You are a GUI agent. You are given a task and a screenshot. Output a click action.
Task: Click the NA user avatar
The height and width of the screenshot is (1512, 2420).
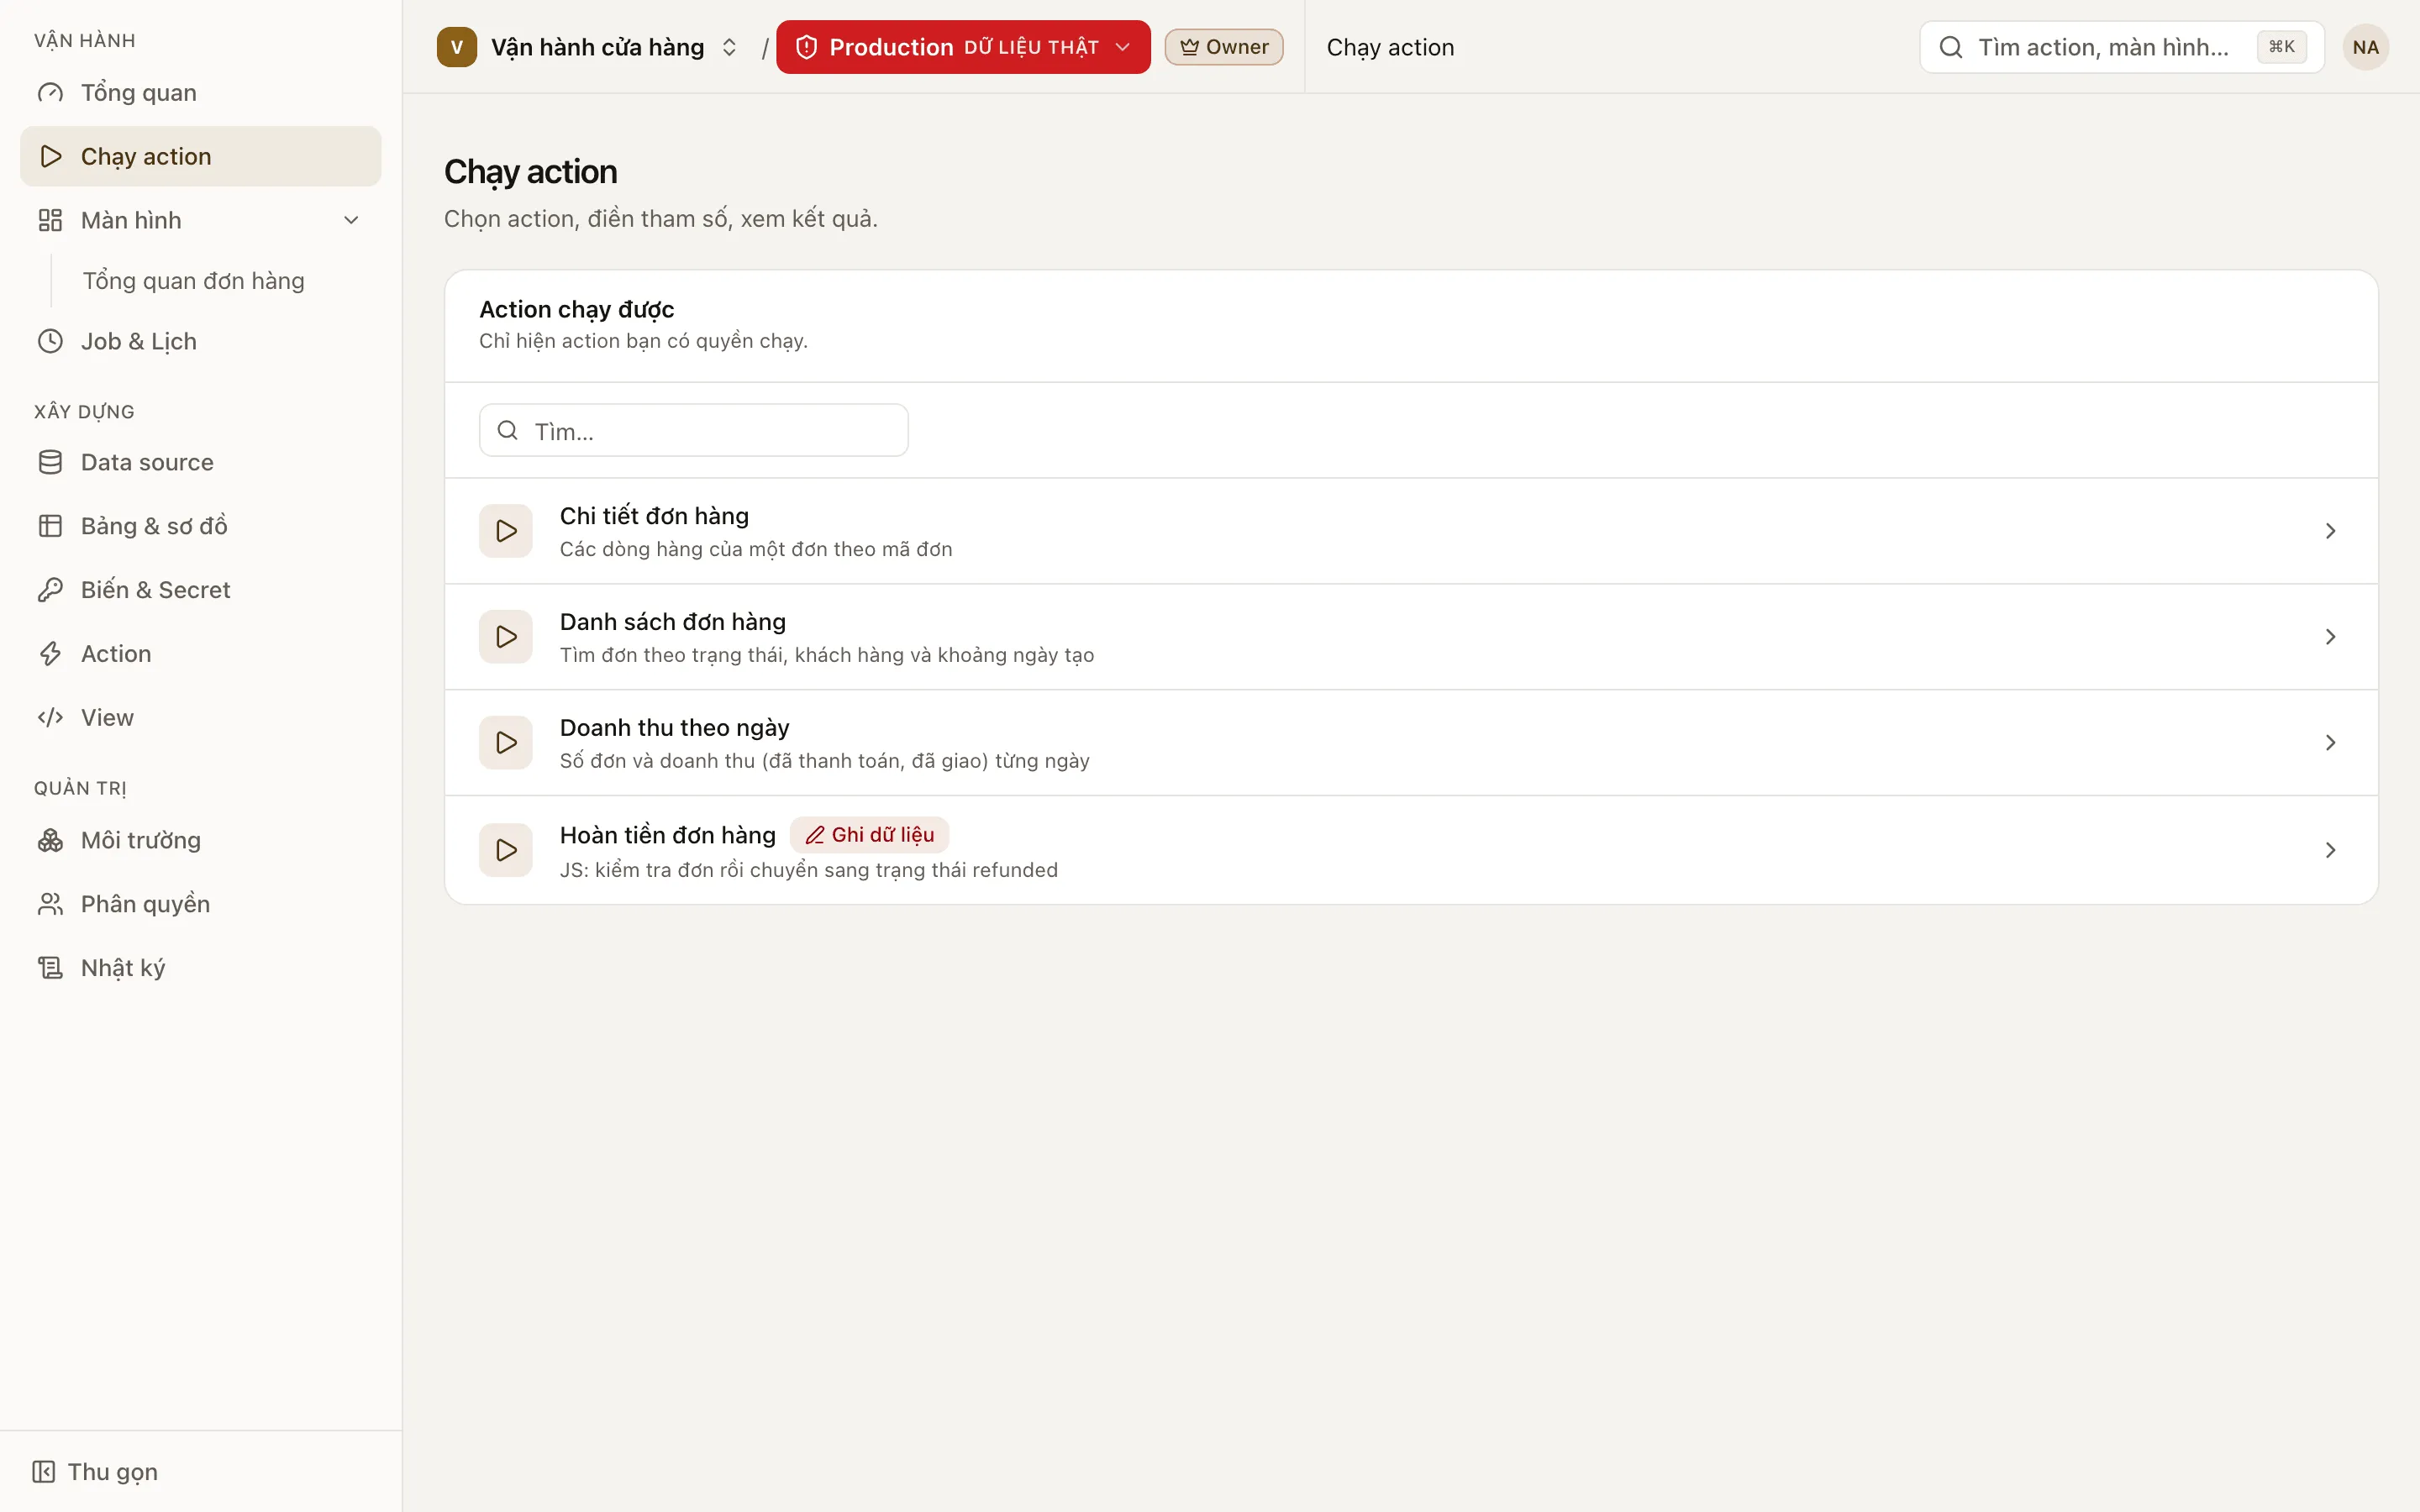point(2365,47)
